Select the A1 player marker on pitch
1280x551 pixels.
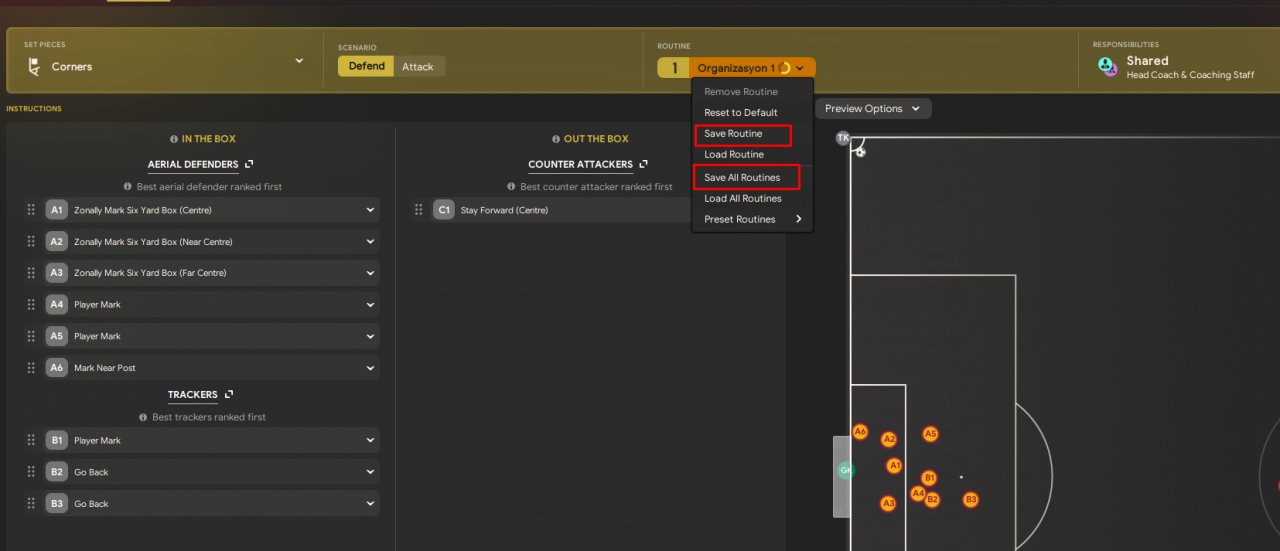click(894, 466)
